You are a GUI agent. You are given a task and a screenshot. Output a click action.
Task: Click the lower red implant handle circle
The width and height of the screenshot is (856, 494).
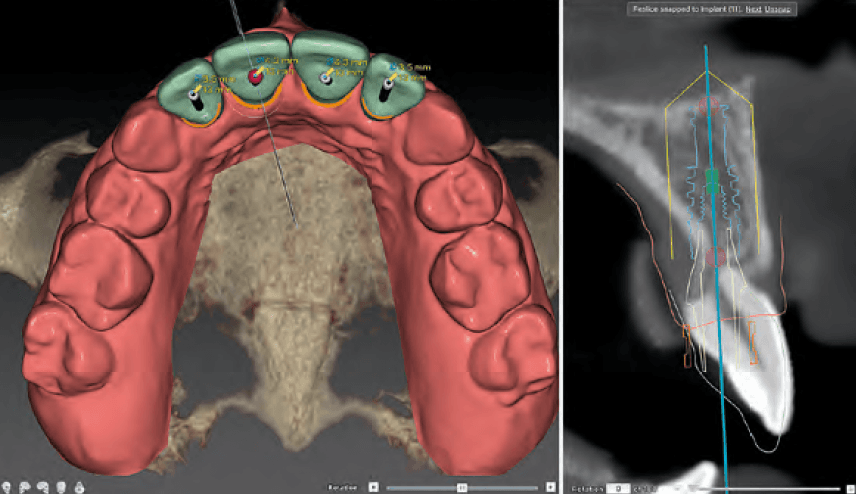click(716, 257)
